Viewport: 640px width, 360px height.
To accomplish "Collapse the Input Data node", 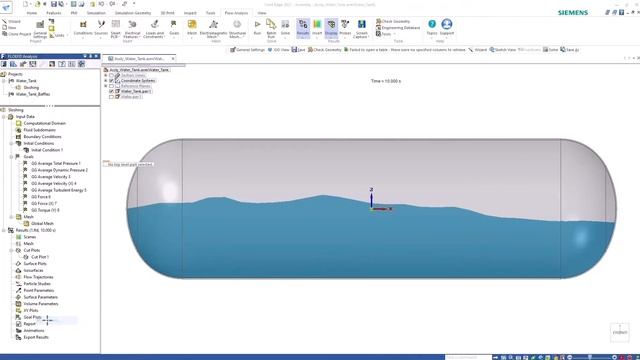I will tap(4, 117).
